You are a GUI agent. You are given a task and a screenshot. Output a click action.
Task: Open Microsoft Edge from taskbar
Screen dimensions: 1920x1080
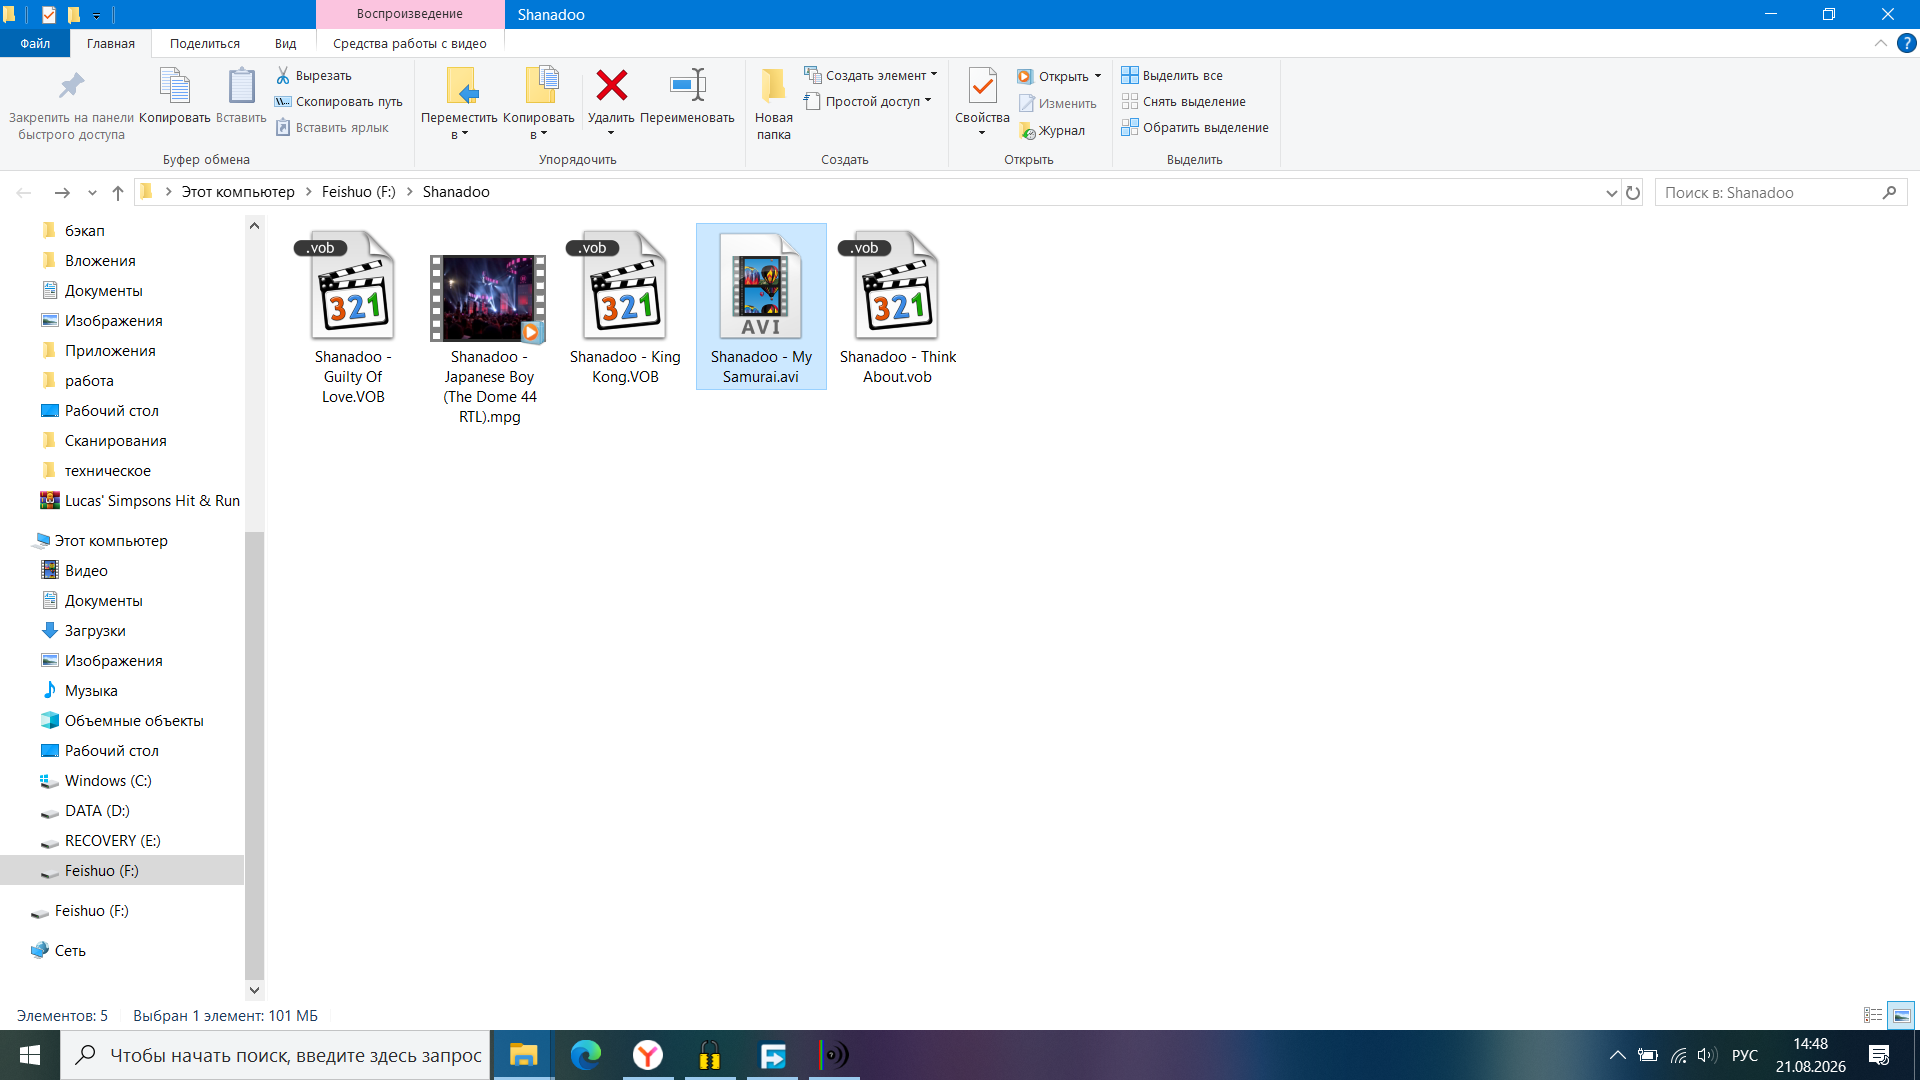pyautogui.click(x=586, y=1055)
